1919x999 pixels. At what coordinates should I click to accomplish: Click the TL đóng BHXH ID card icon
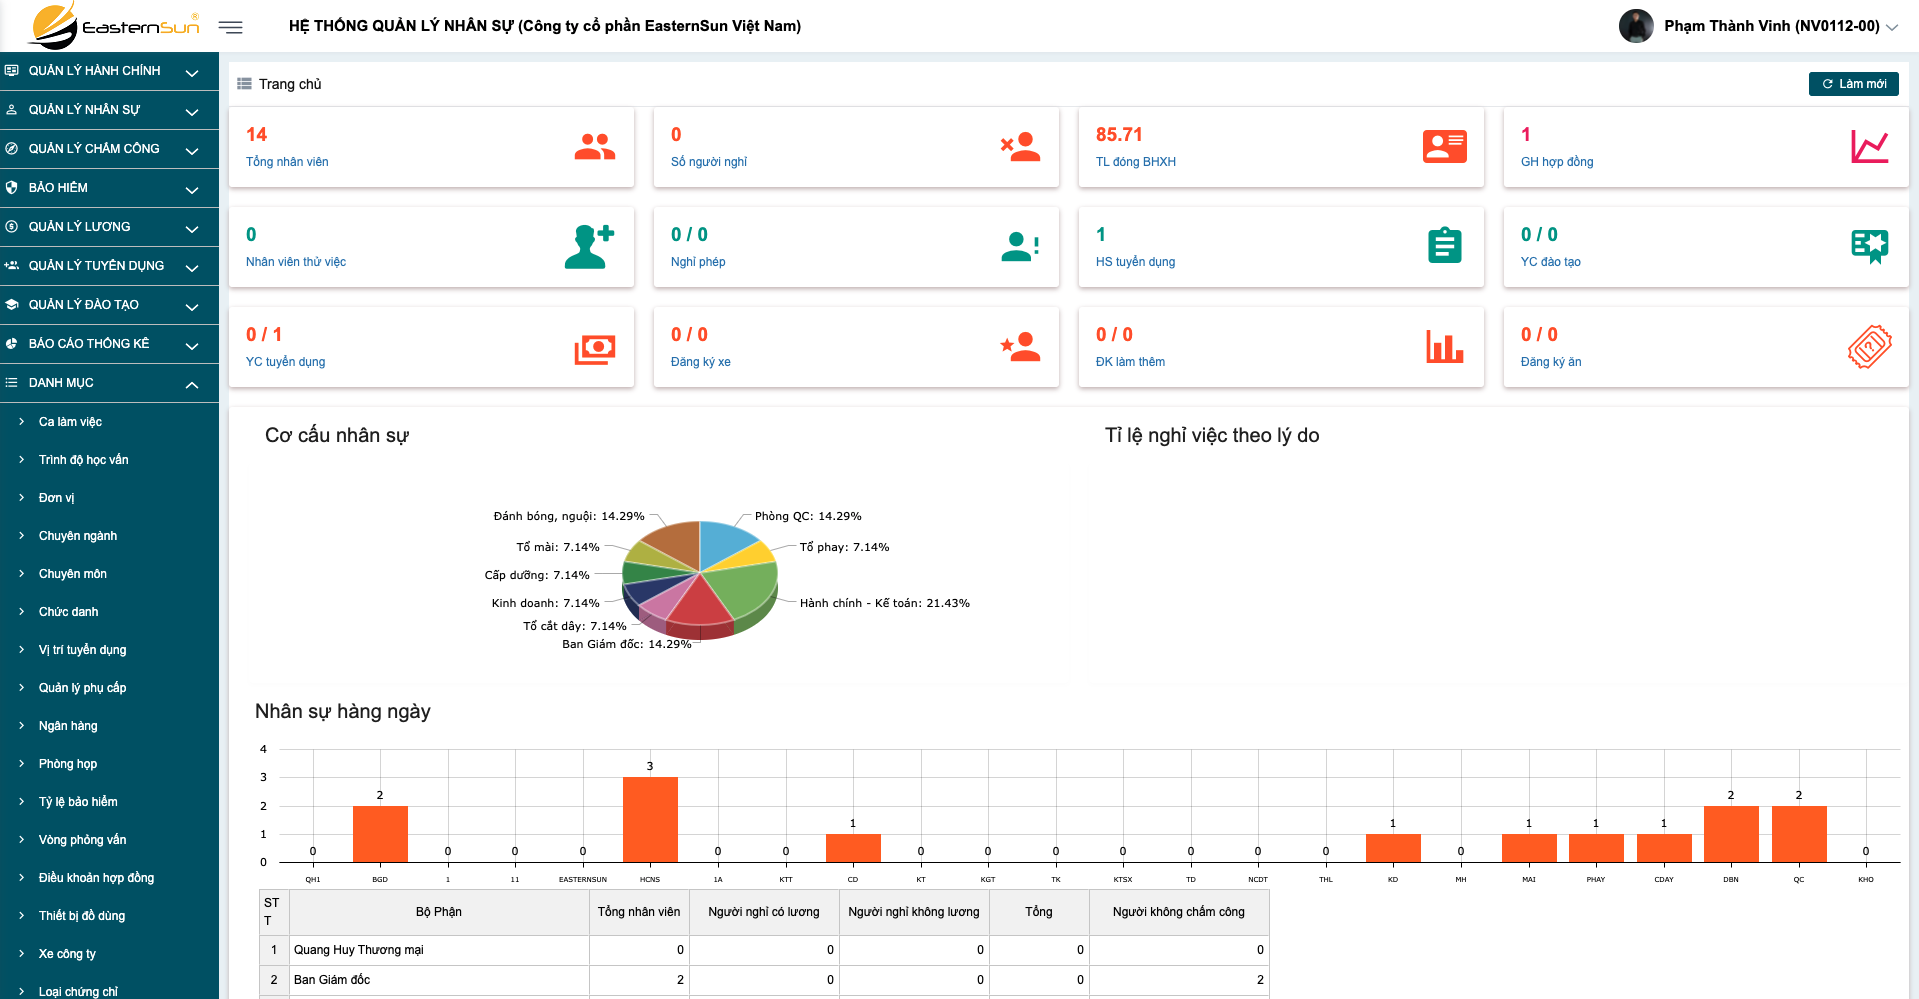(1444, 147)
